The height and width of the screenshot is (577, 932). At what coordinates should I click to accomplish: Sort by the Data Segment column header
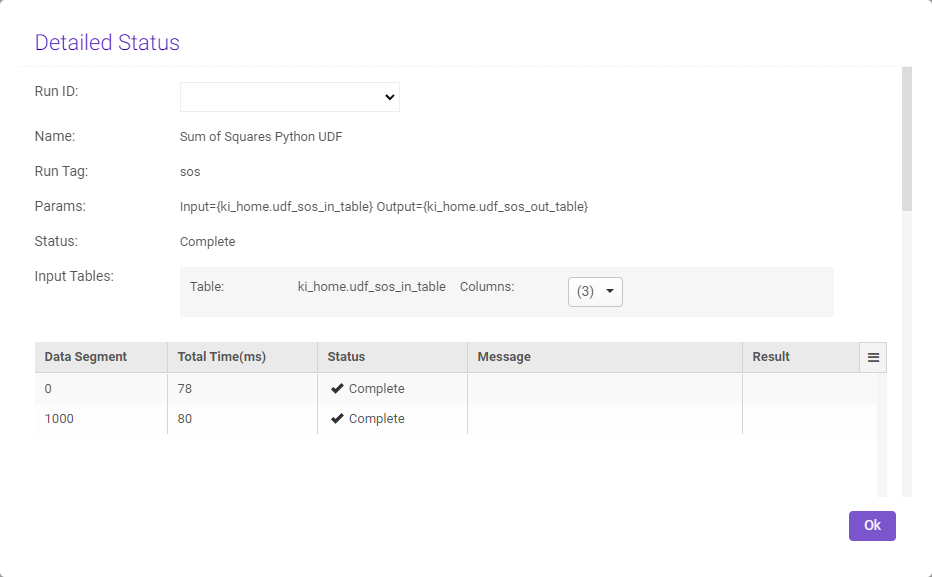click(x=84, y=356)
